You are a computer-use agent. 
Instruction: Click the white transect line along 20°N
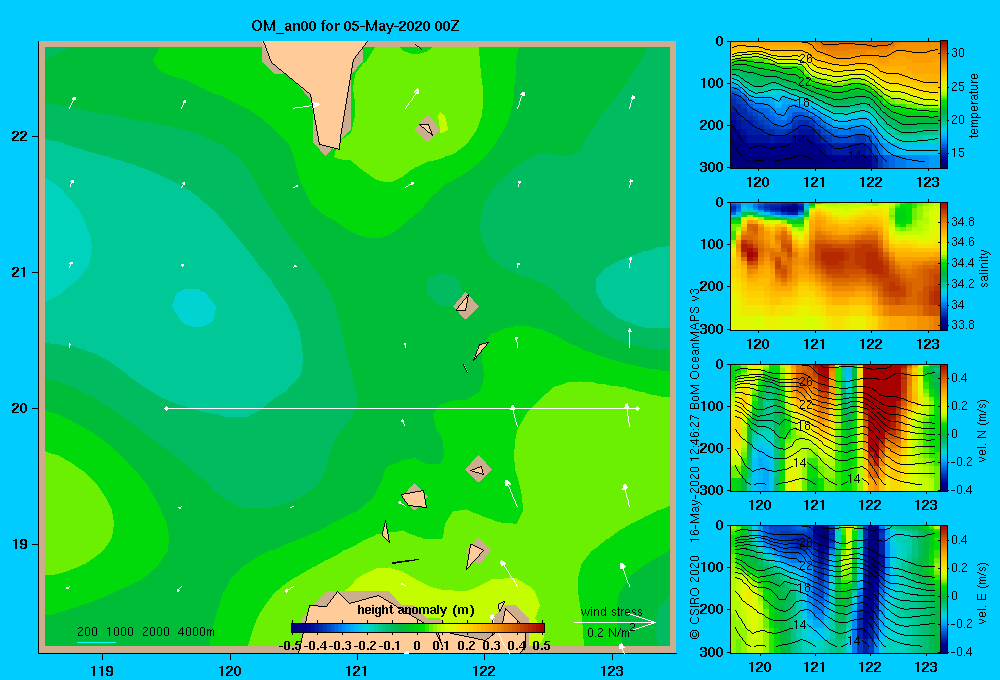tap(402, 408)
